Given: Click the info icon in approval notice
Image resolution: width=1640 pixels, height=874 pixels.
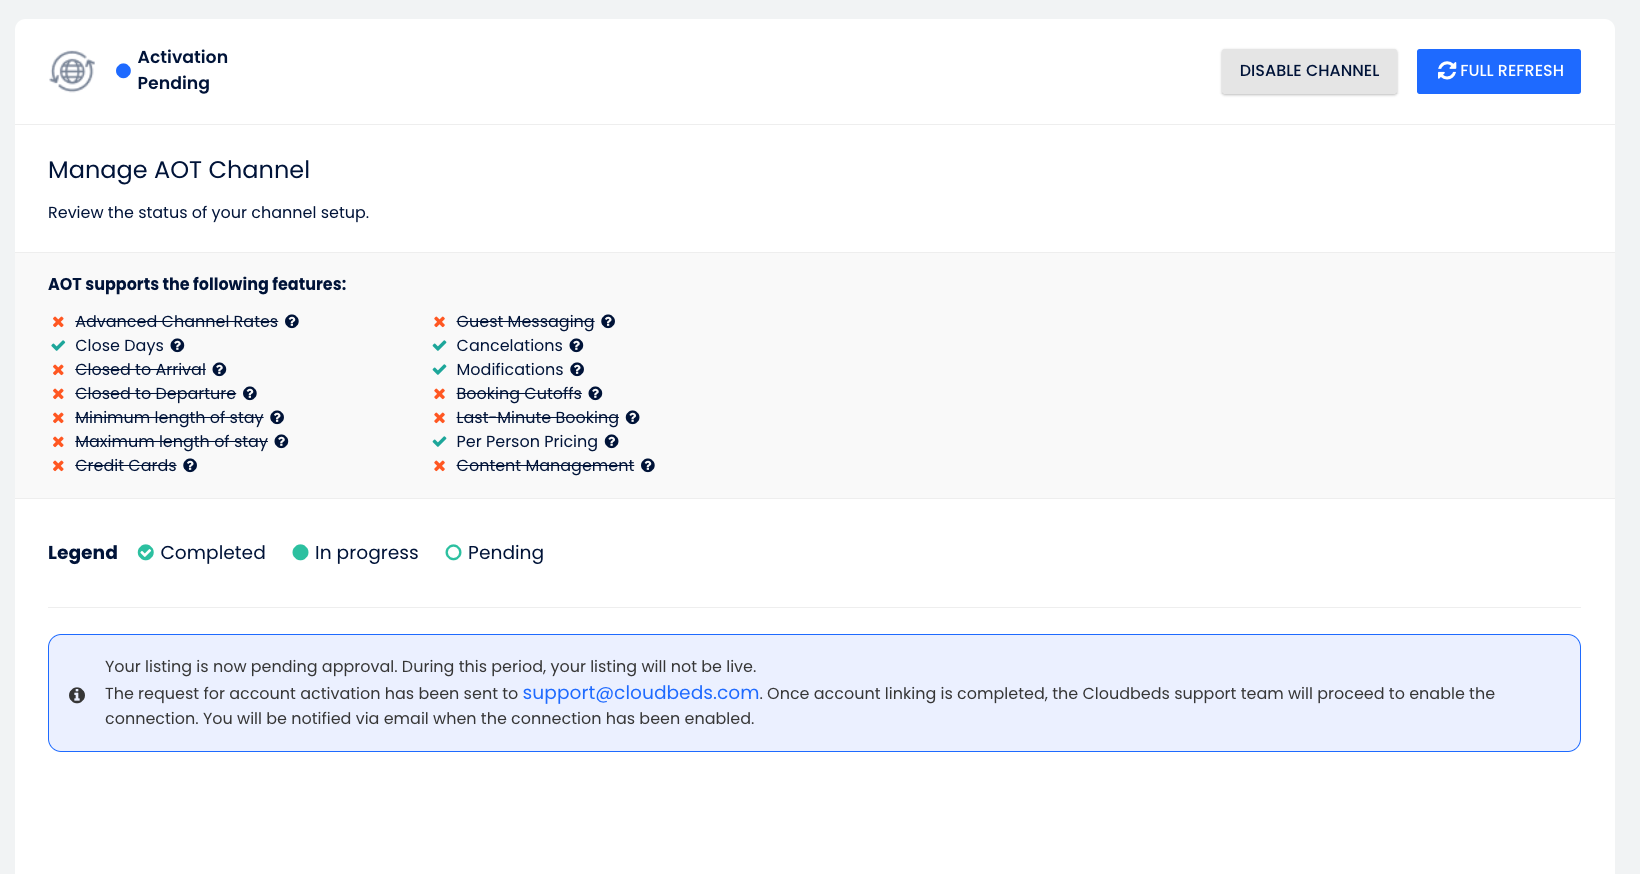Looking at the screenshot, I should [x=77, y=695].
